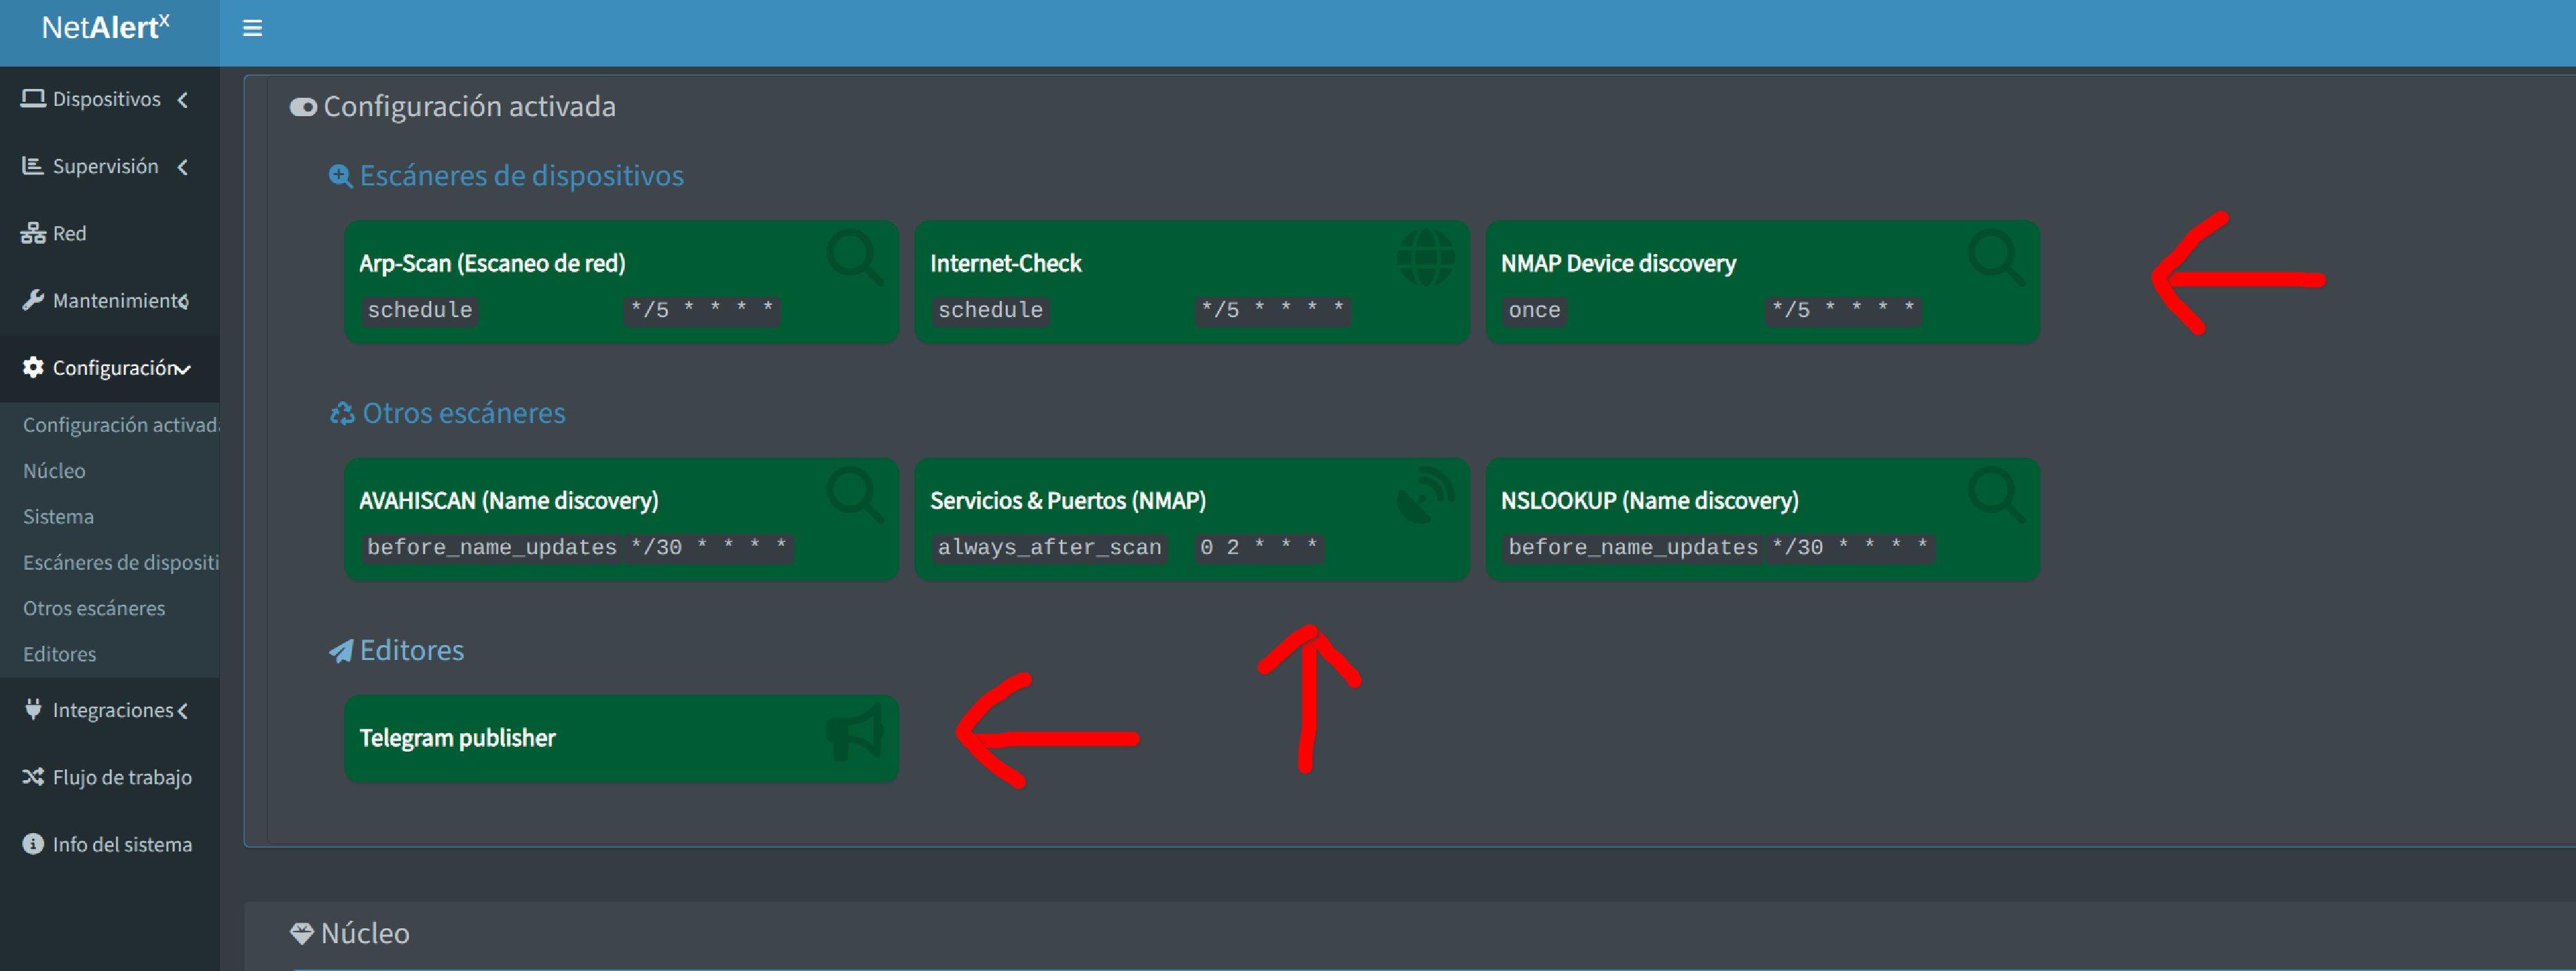This screenshot has width=2576, height=971.
Task: Click the magnifier icon on NMAP Device discovery card
Action: pos(1996,257)
